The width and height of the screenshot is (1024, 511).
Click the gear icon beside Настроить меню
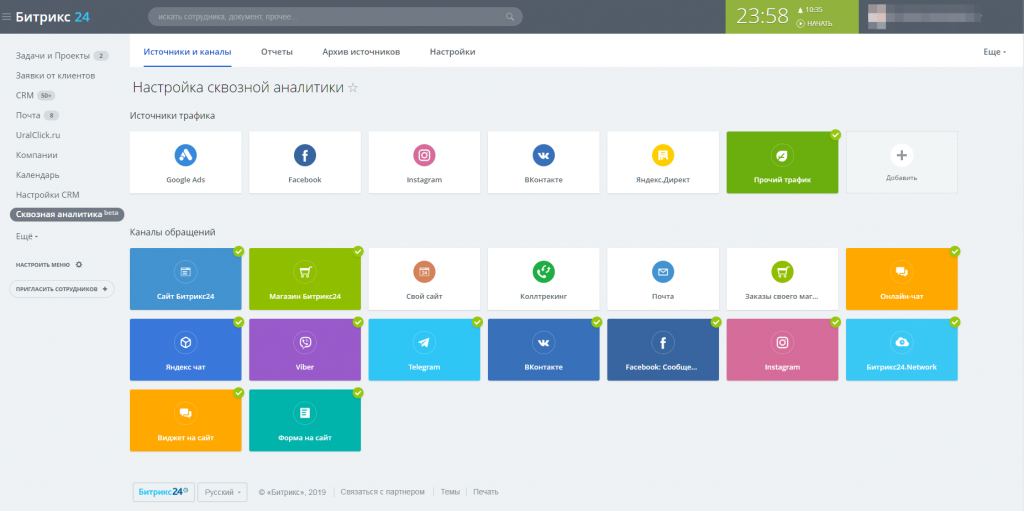(x=79, y=265)
